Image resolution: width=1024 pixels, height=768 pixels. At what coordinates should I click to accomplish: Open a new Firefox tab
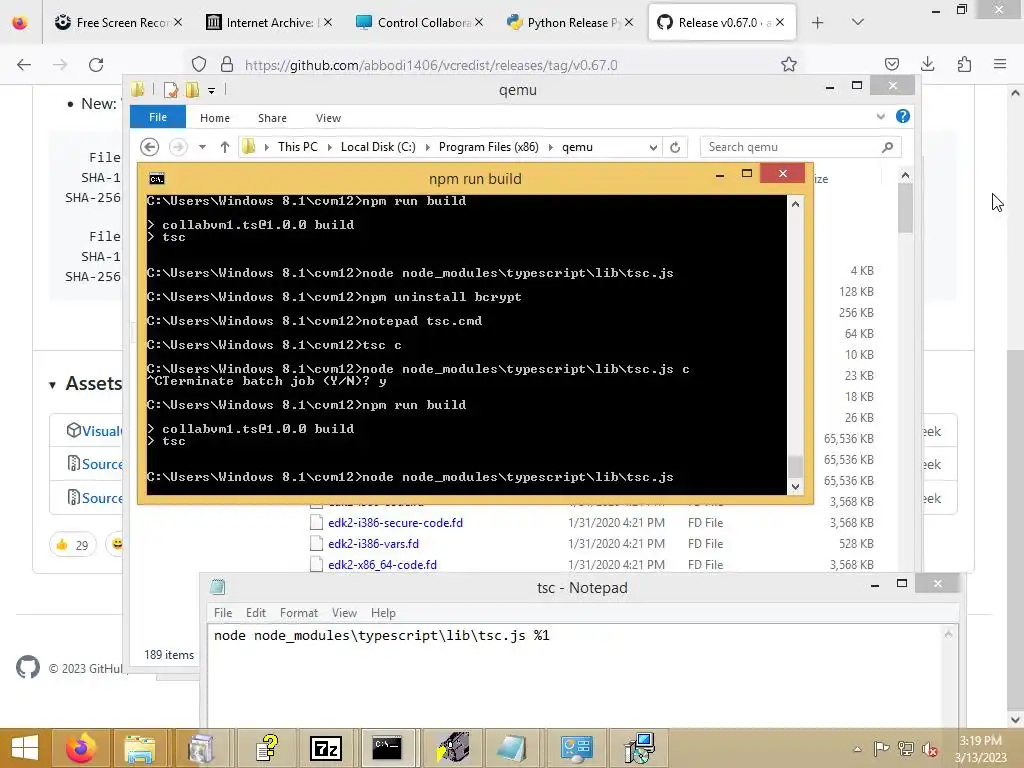click(x=817, y=23)
